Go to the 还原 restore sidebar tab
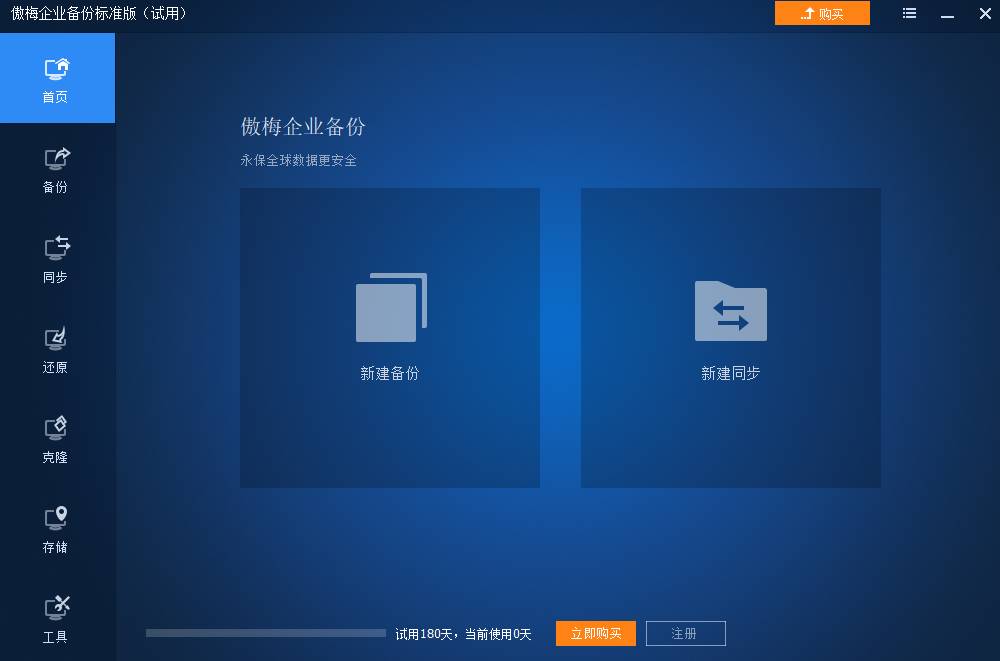1000x661 pixels. [57, 350]
